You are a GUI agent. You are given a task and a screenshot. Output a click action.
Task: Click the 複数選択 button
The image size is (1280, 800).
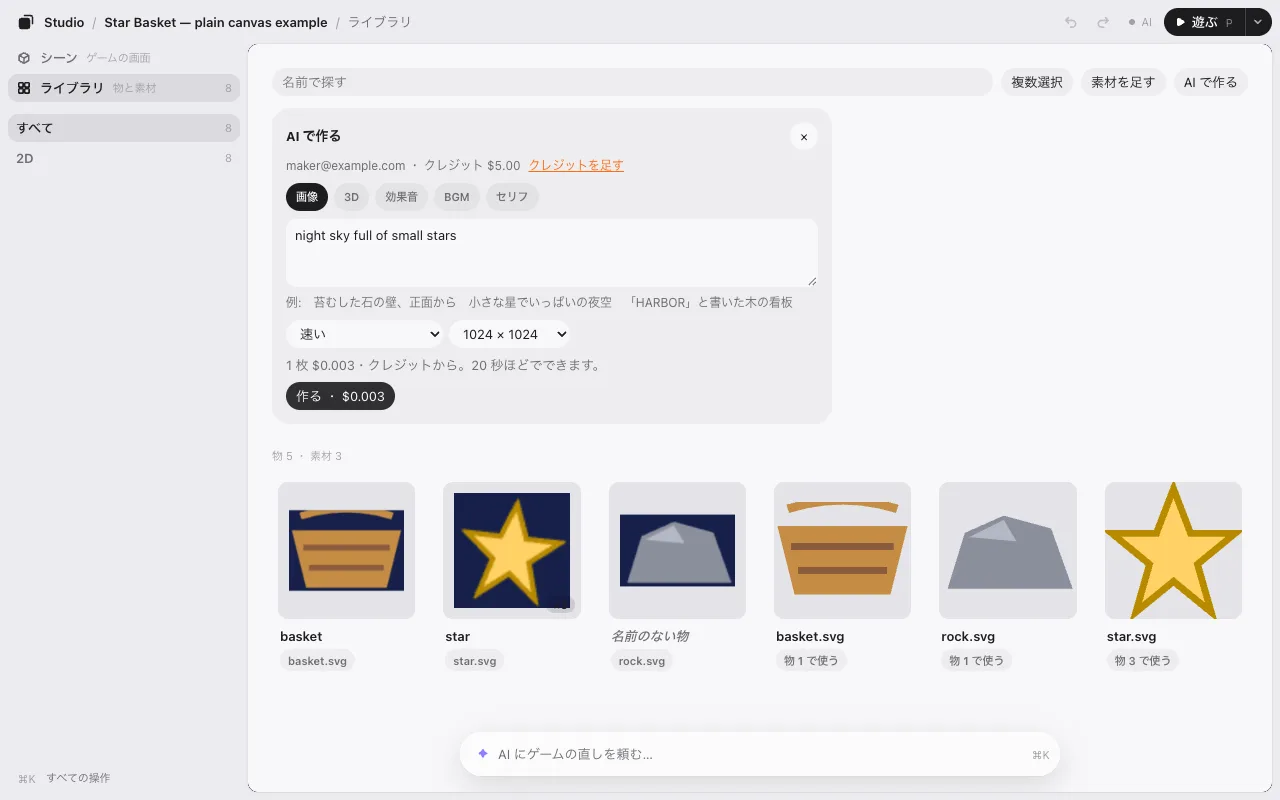pos(1037,82)
